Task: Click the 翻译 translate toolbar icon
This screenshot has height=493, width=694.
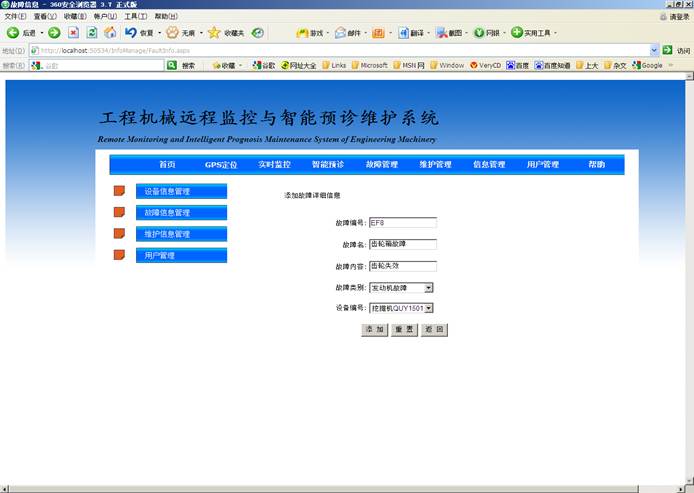Action: click(x=403, y=33)
